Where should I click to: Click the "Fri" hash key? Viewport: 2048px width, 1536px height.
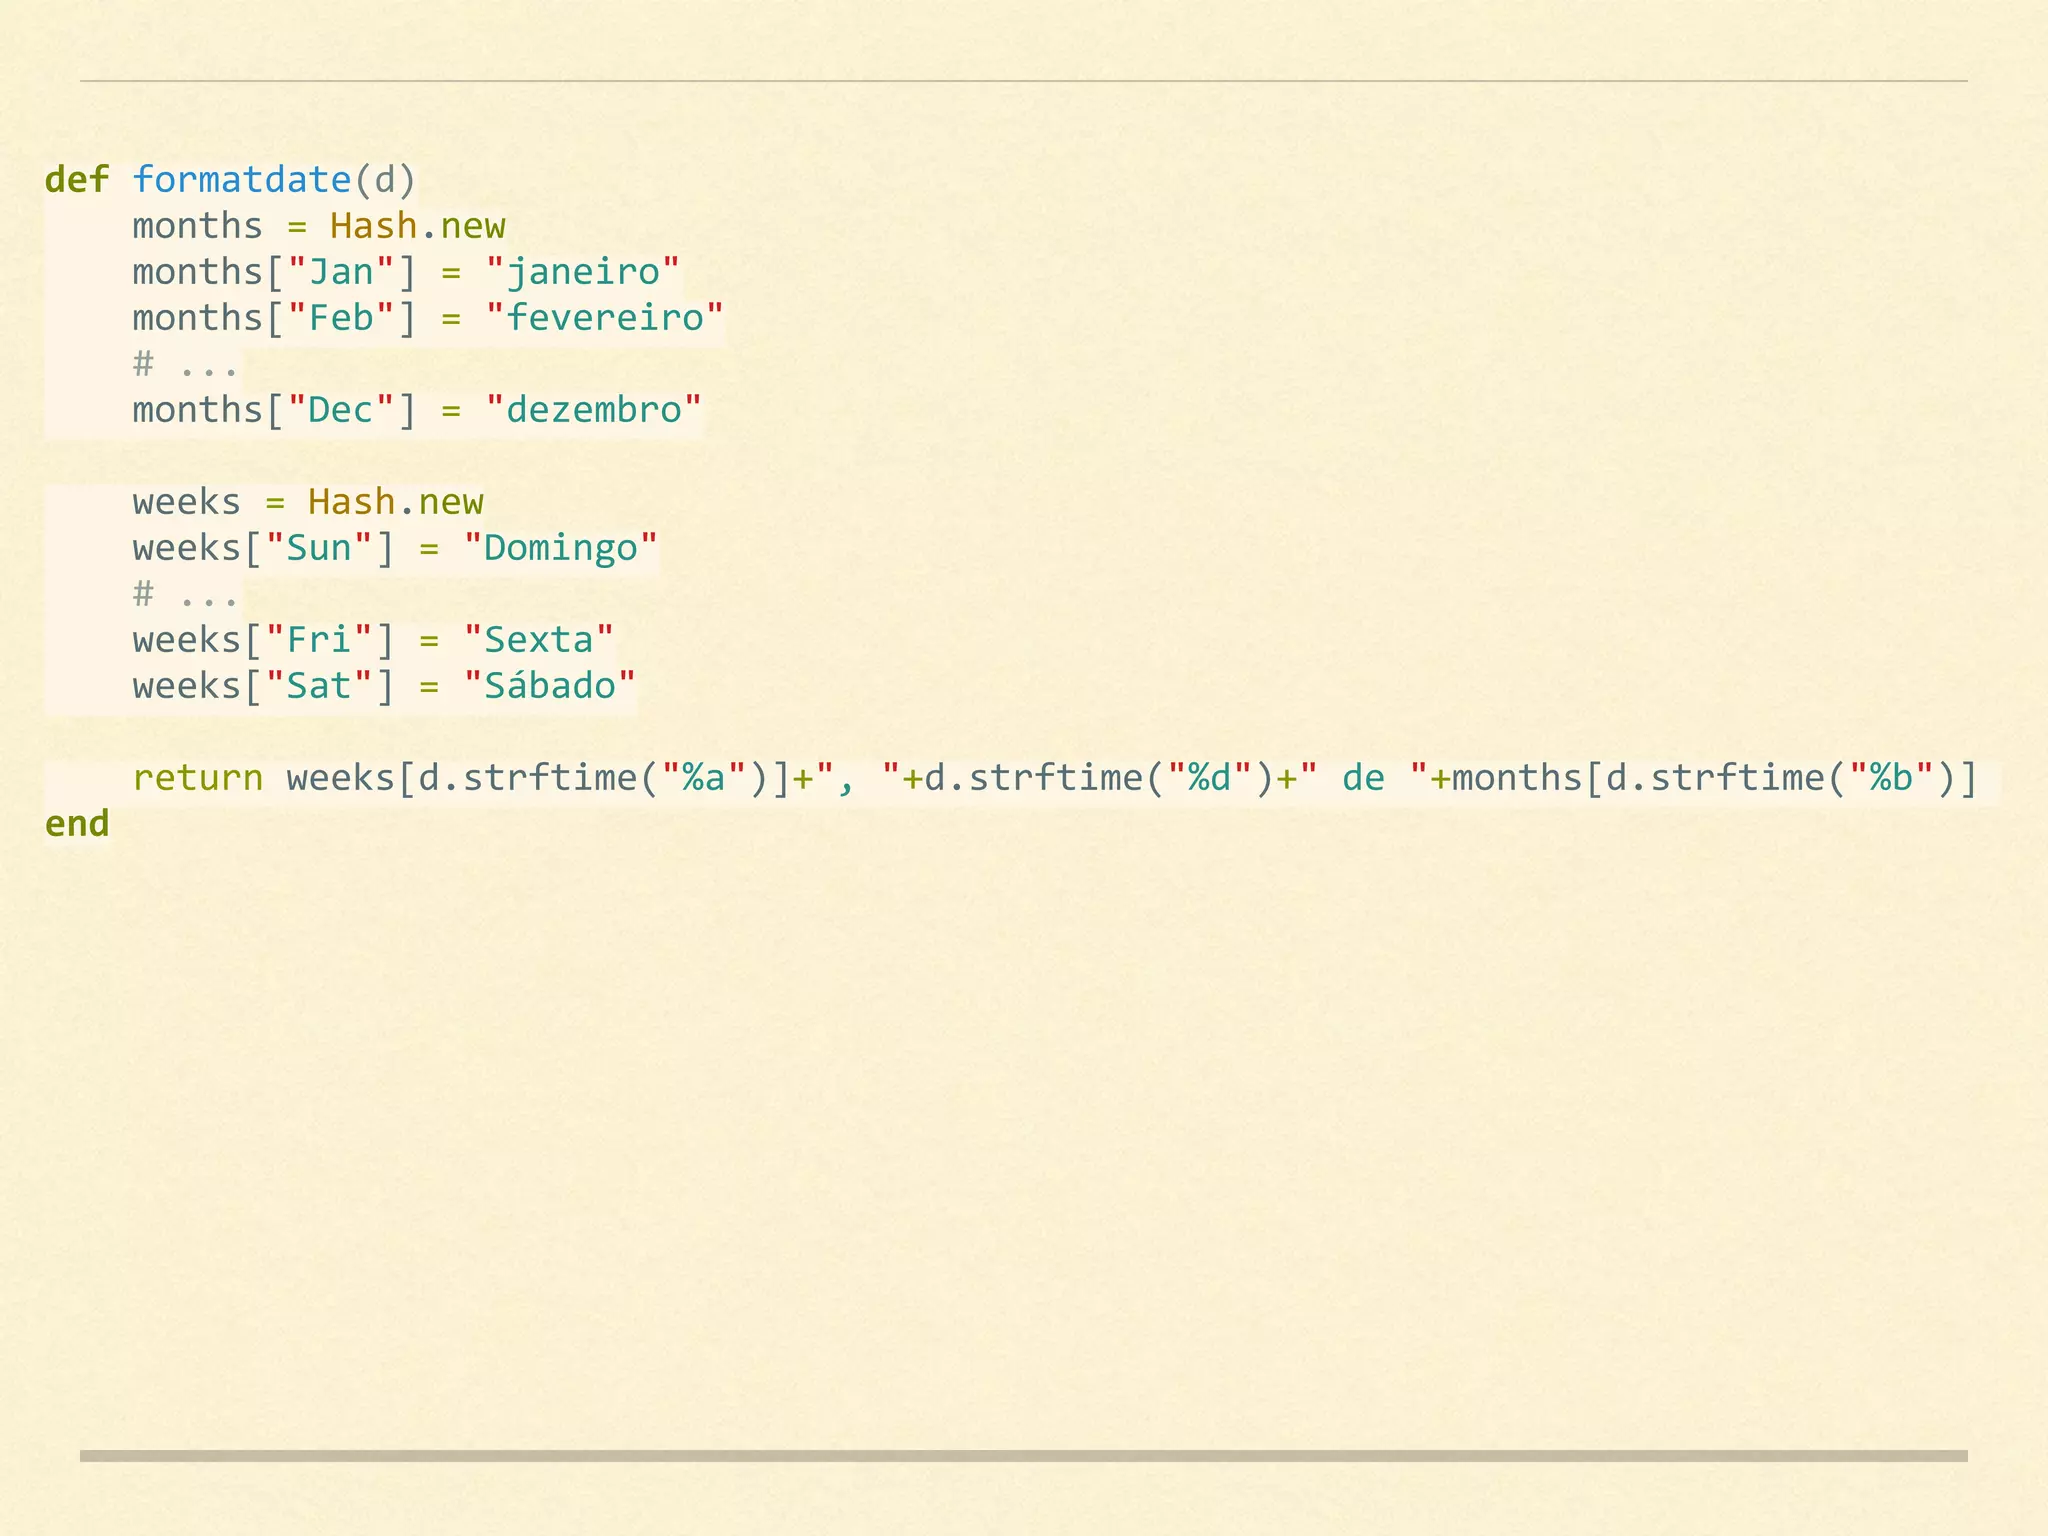click(x=319, y=640)
